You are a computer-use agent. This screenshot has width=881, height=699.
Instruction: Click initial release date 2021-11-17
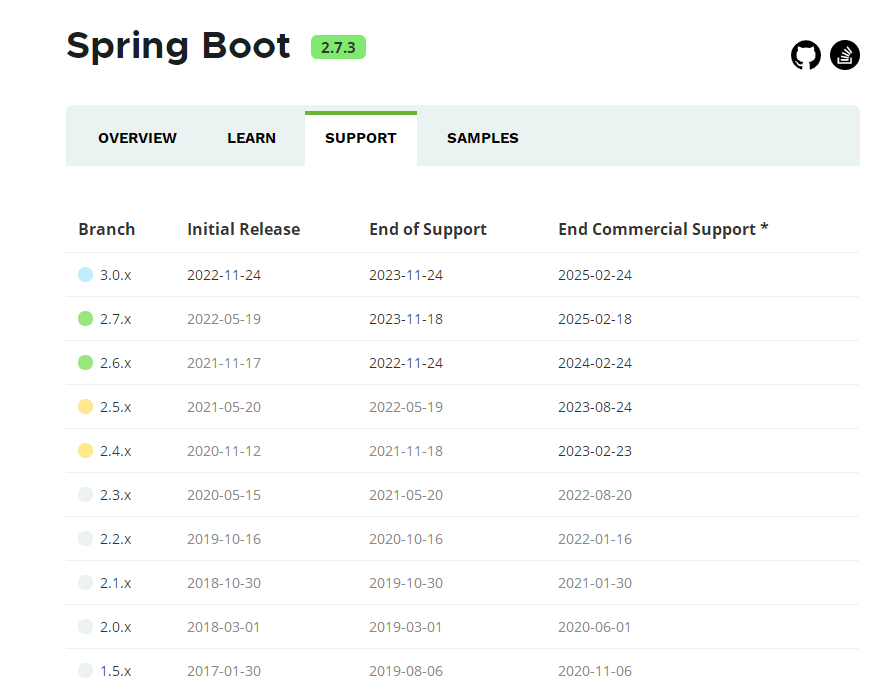[224, 363]
